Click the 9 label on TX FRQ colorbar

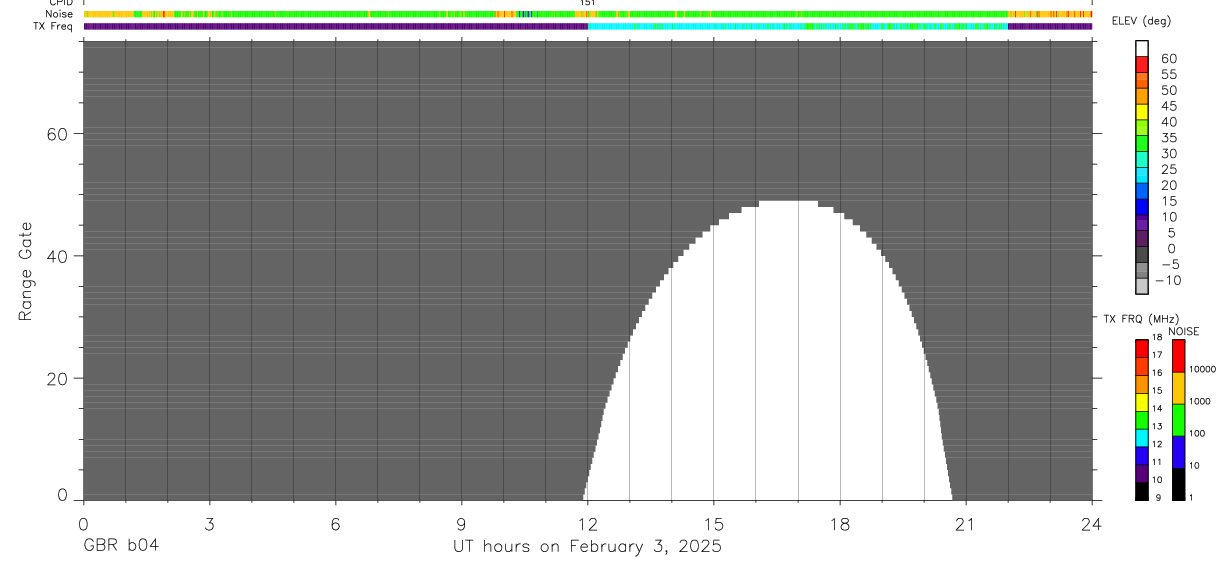point(1156,497)
